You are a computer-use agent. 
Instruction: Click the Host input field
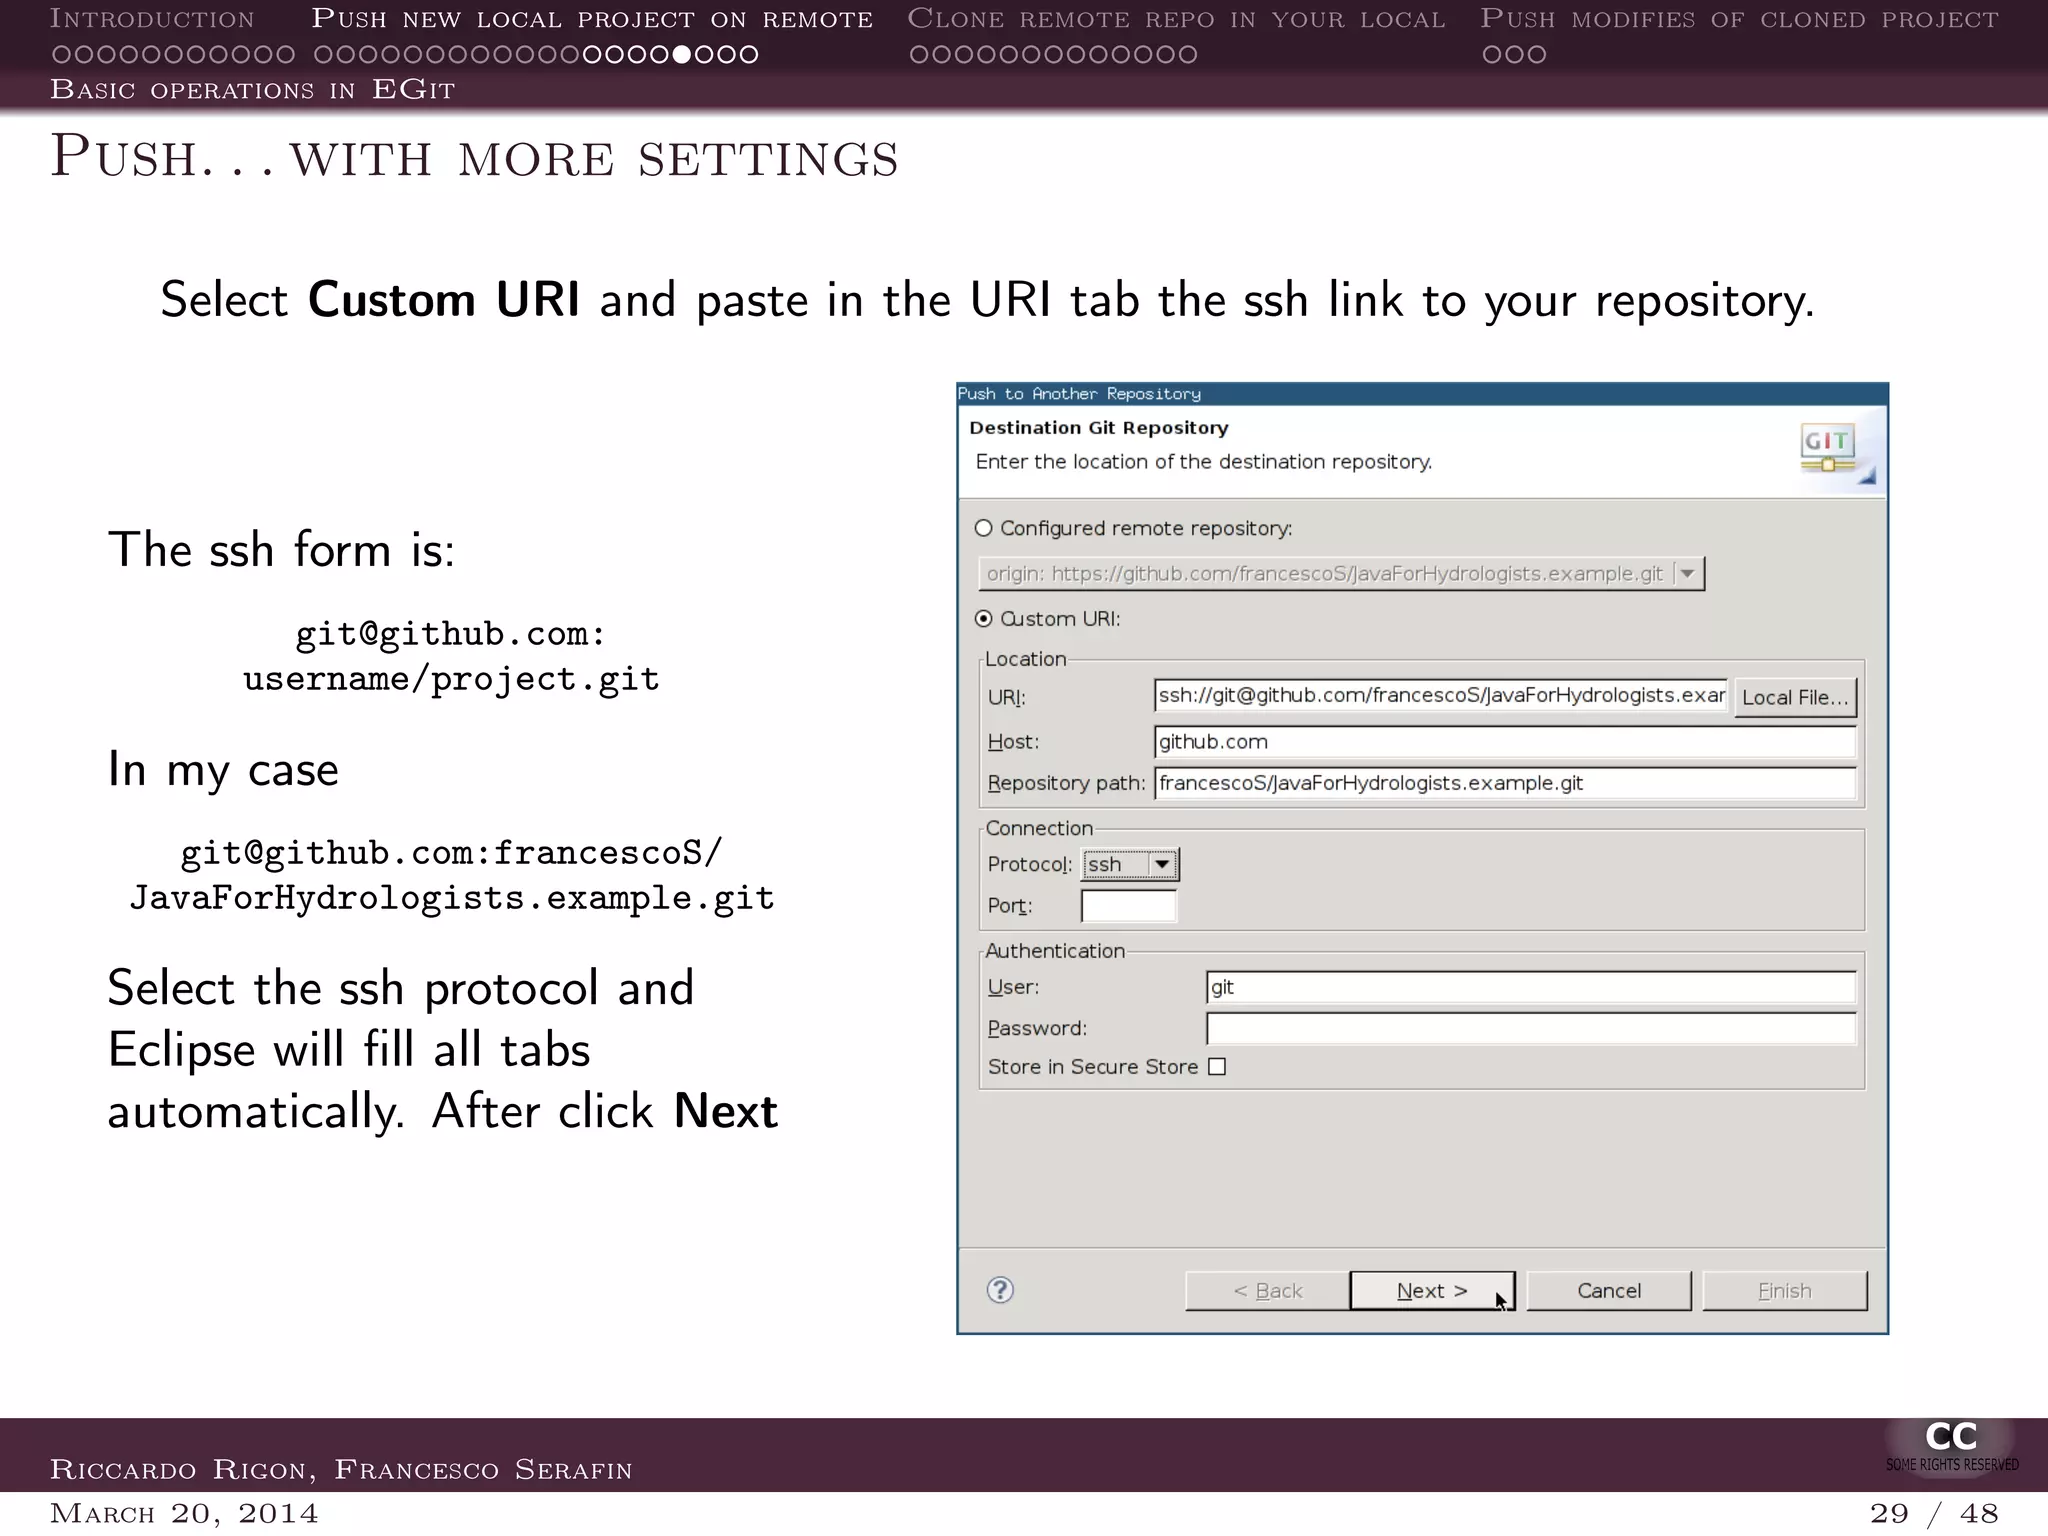click(x=1505, y=742)
